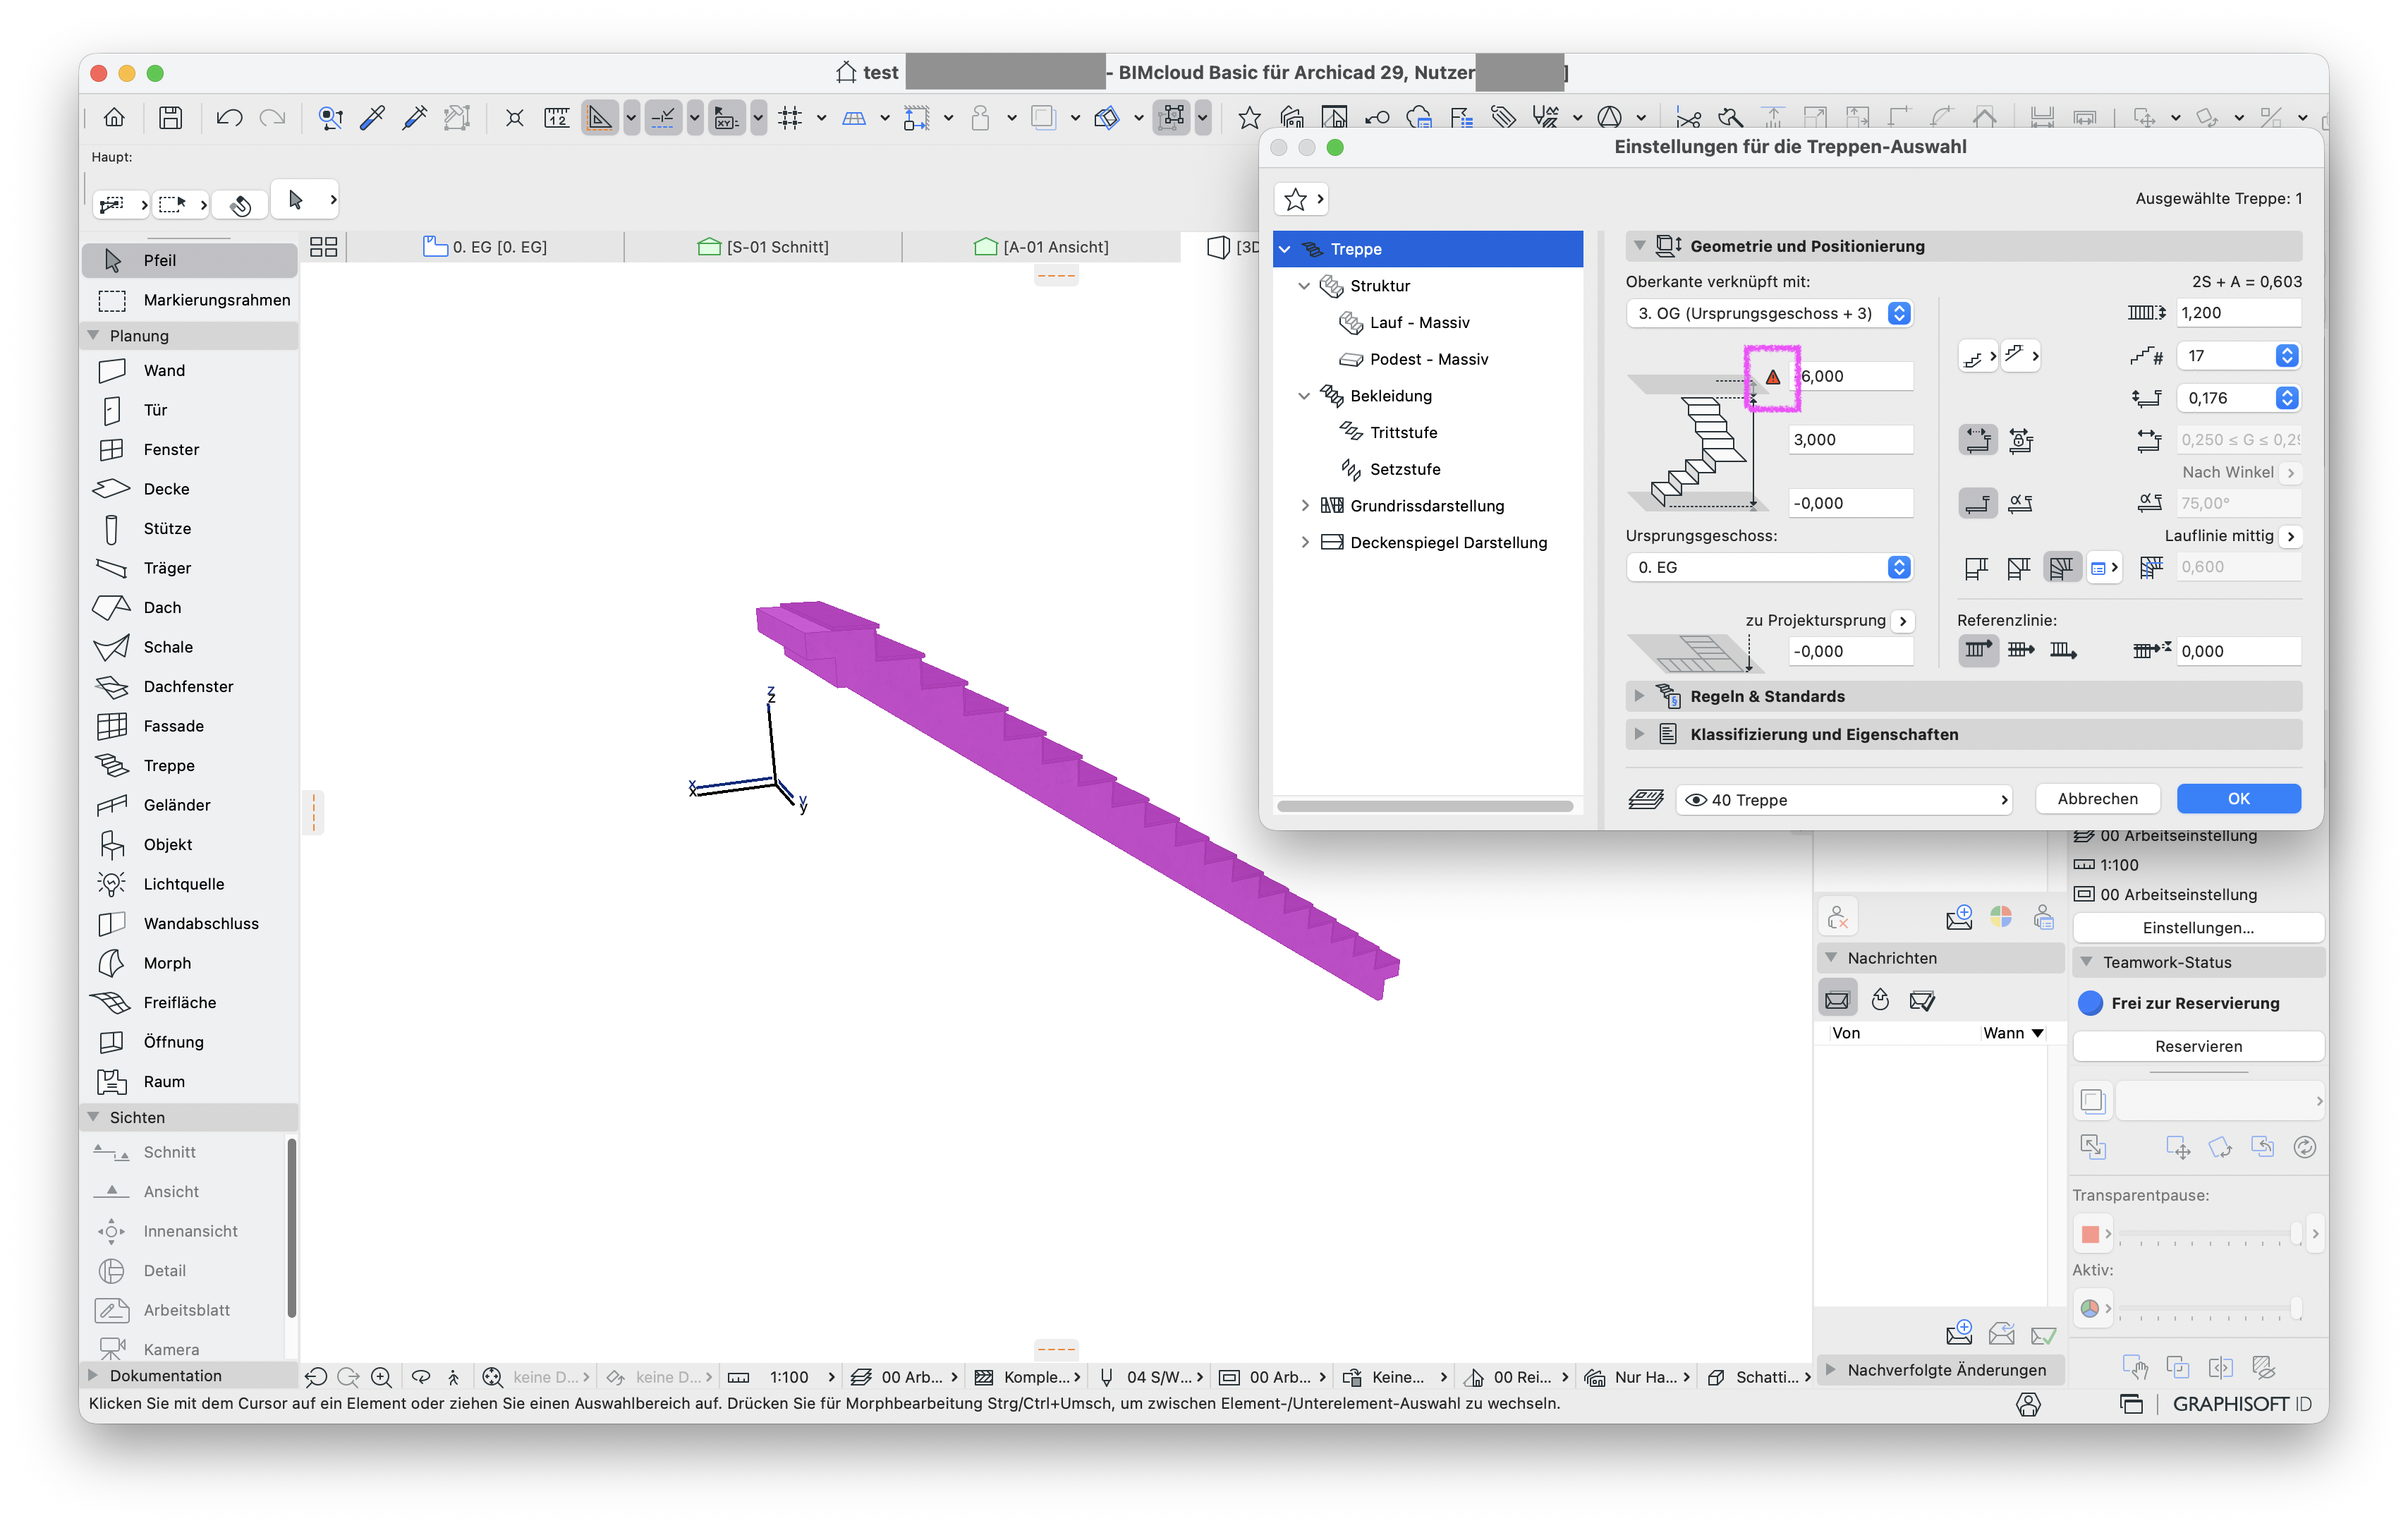Toggle reference line right option
The image size is (2408, 1528).
pyautogui.click(x=2063, y=651)
